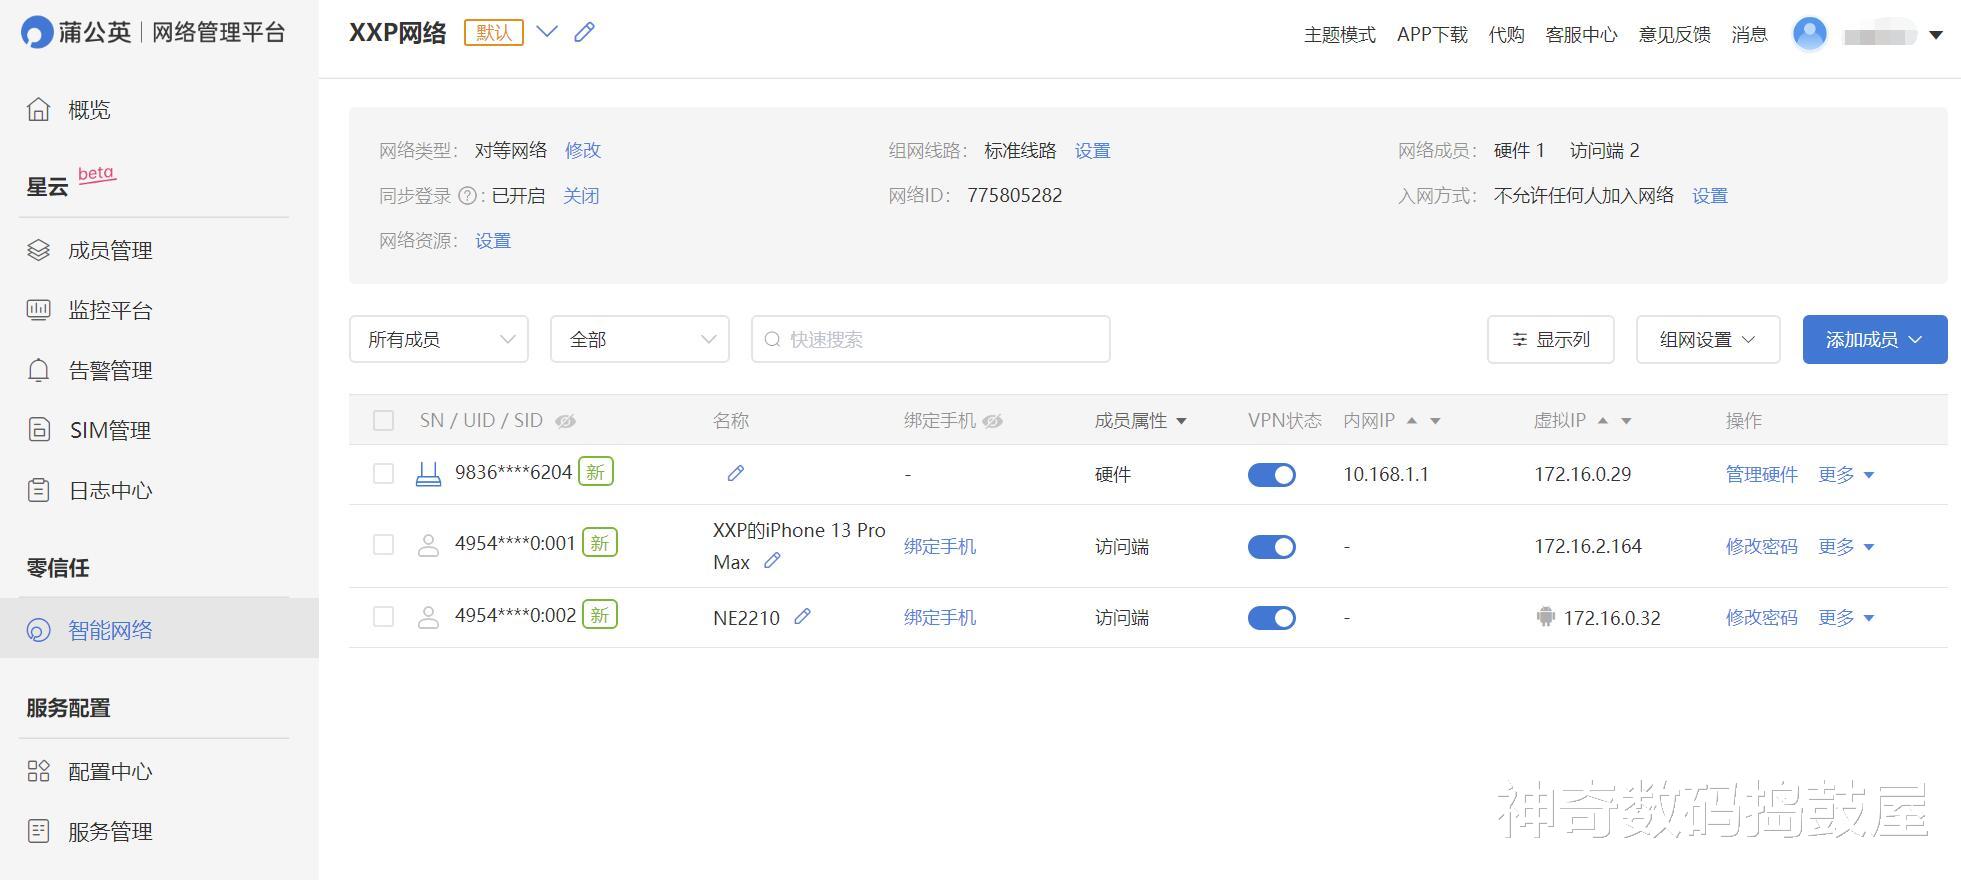
Task: Click the 服务管理 list icon
Action: click(38, 831)
